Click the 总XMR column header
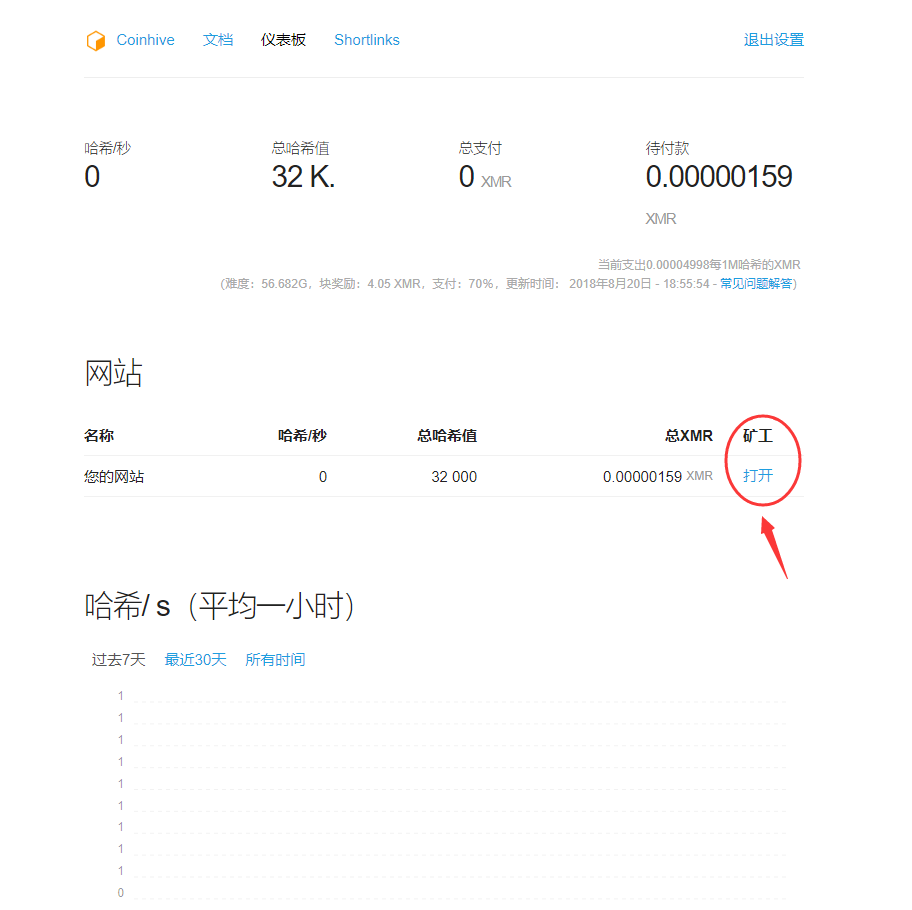 [x=688, y=435]
